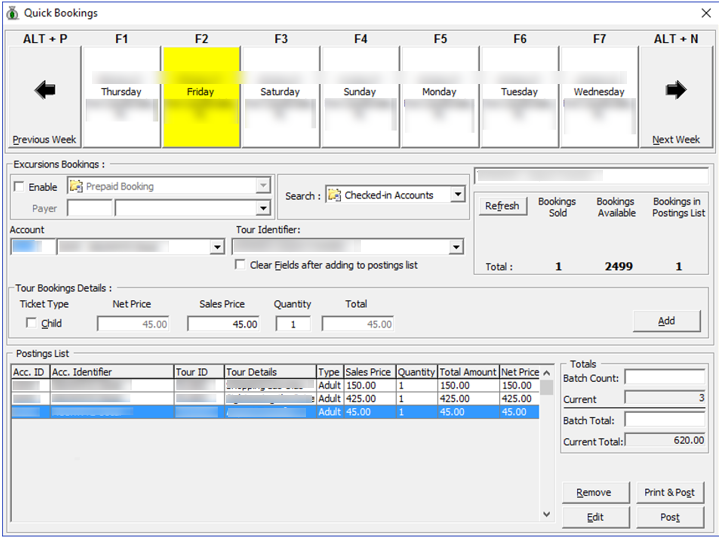Select the Saturday day tile
The image size is (719, 540).
pos(280,96)
